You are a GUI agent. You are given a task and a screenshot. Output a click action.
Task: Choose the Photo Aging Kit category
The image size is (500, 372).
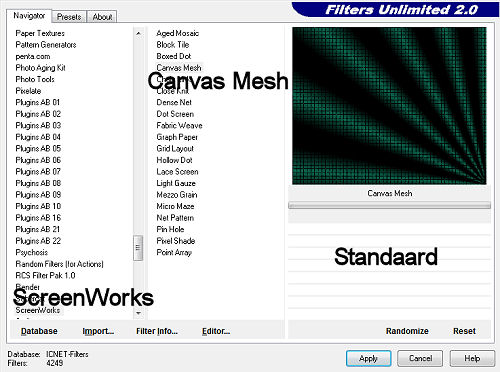[40, 68]
